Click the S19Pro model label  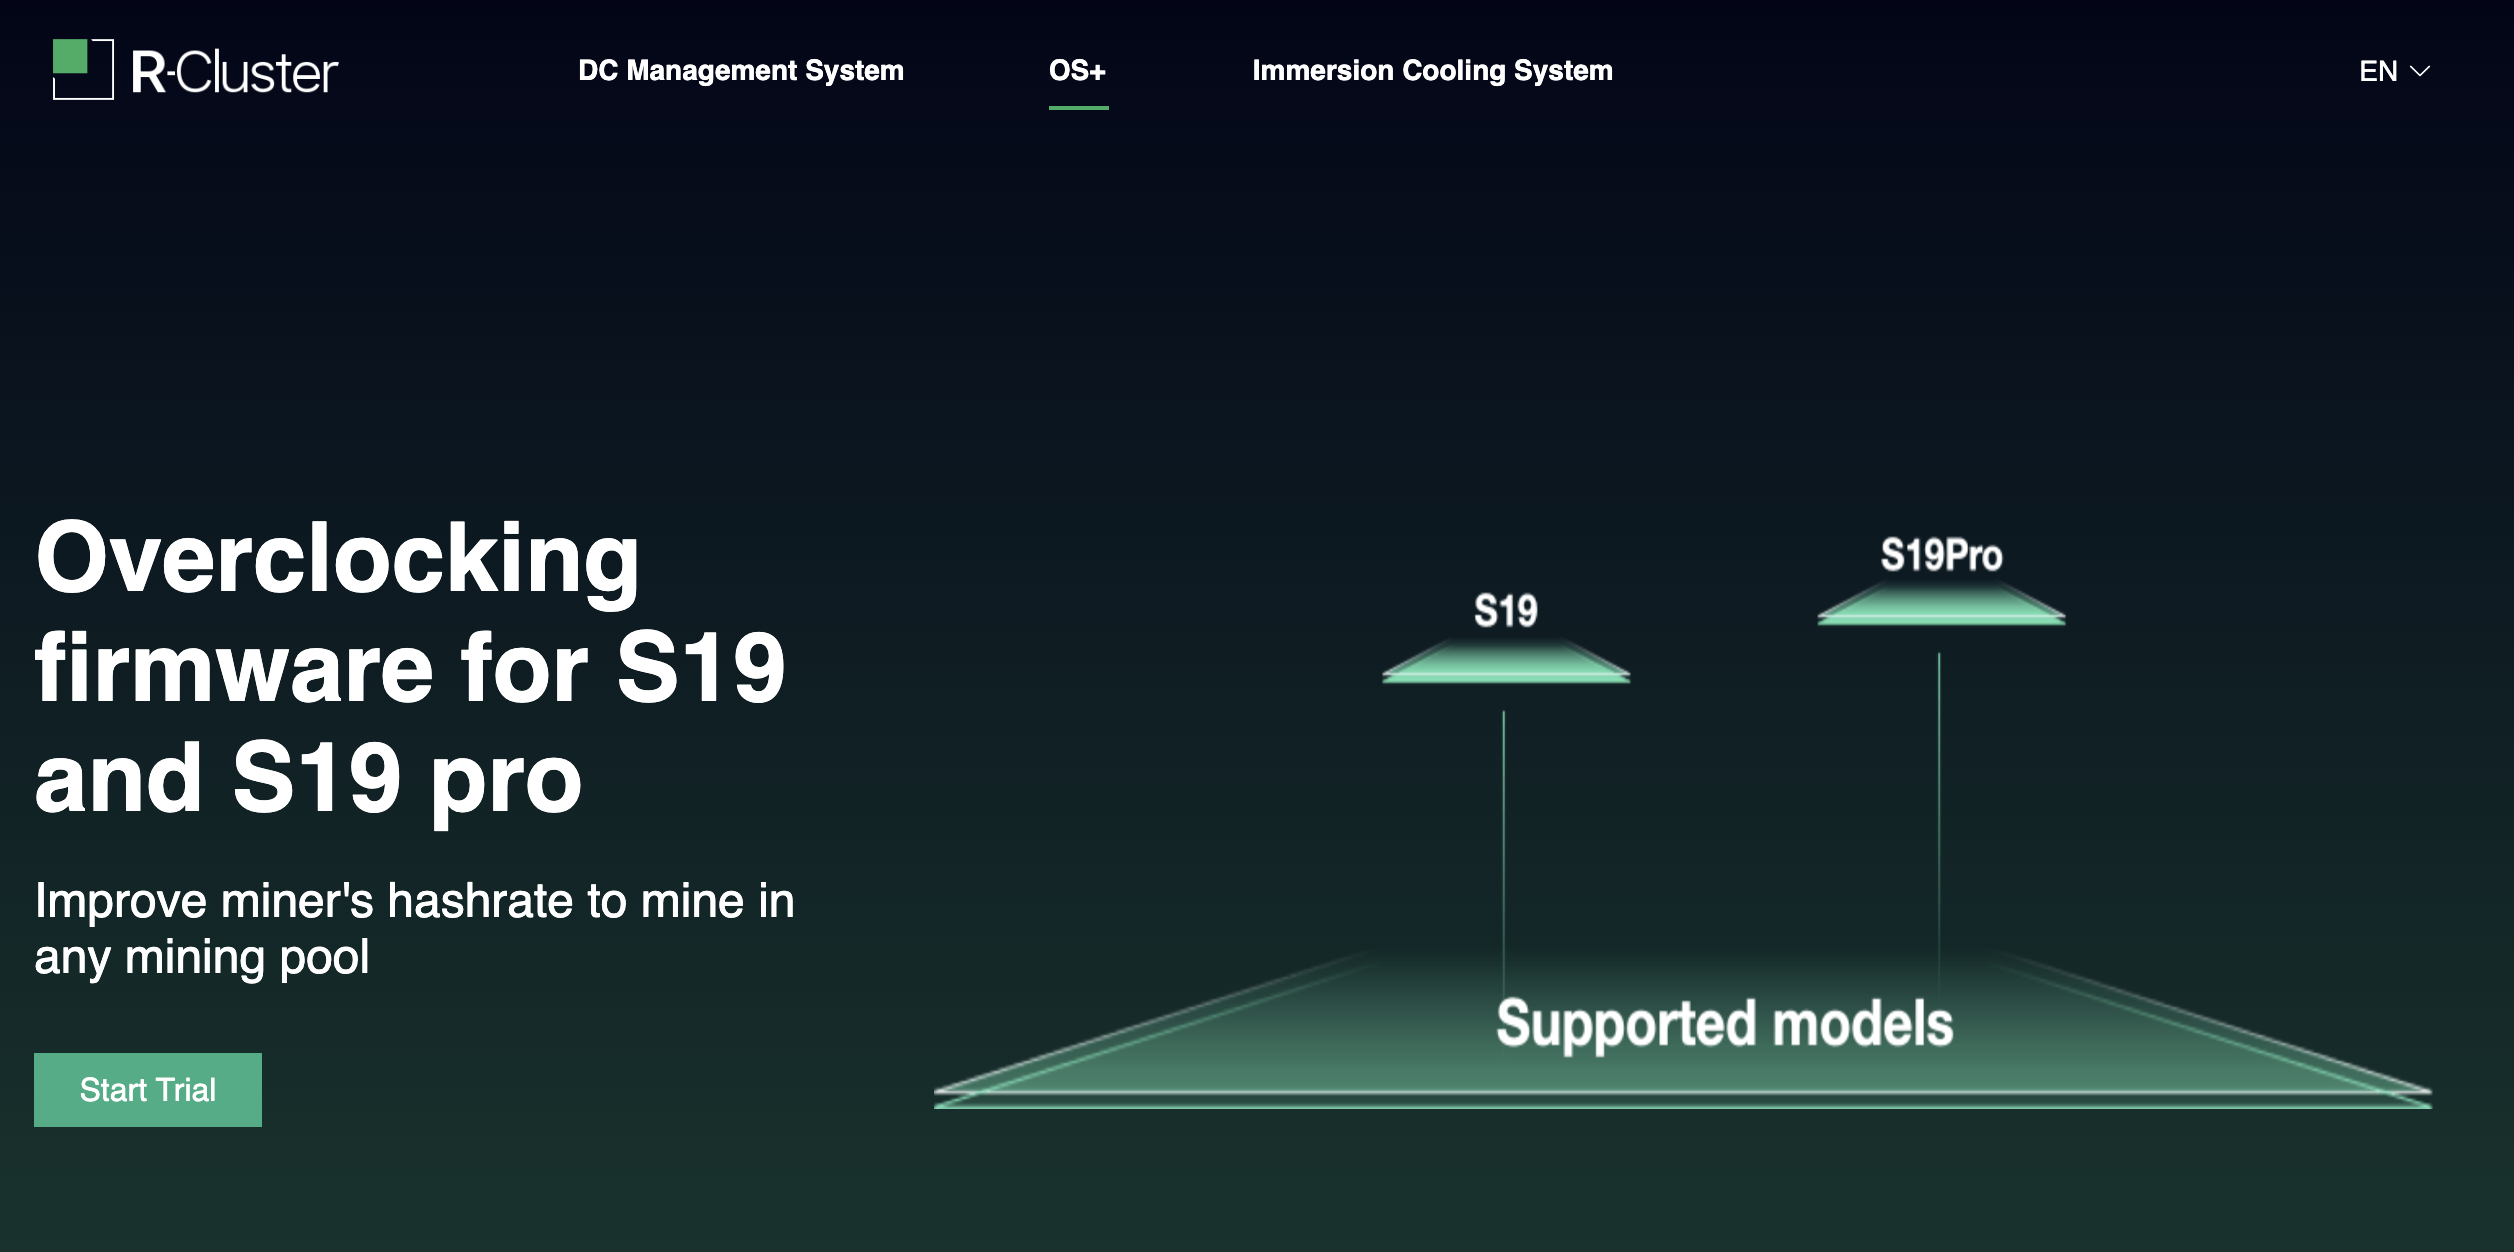[x=1941, y=556]
